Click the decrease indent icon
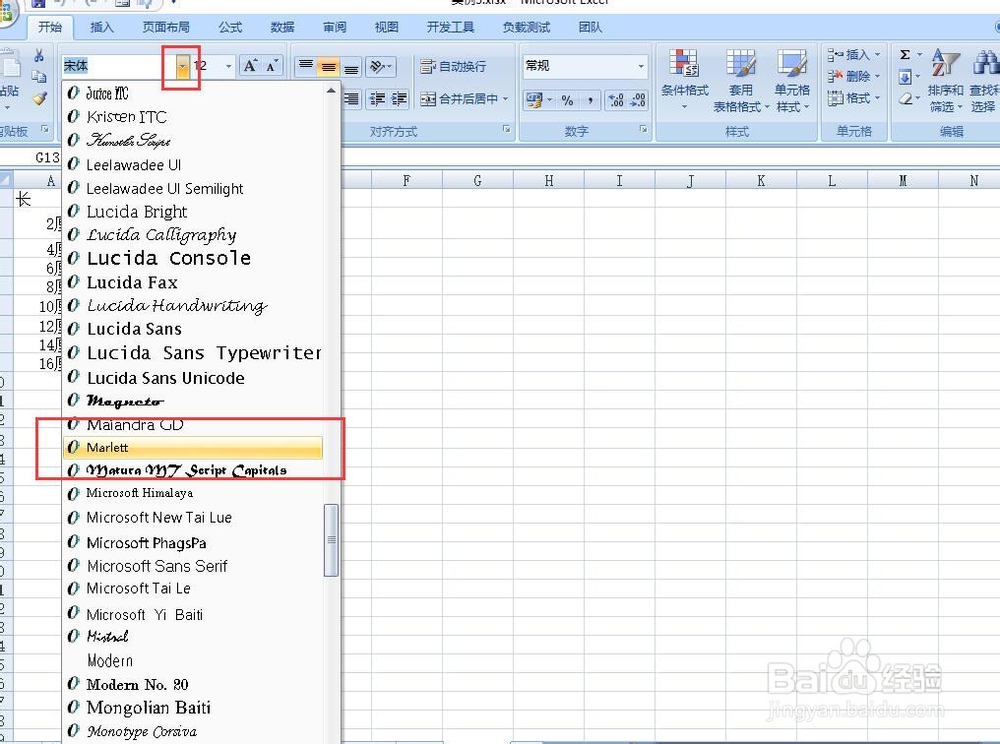 pos(377,99)
